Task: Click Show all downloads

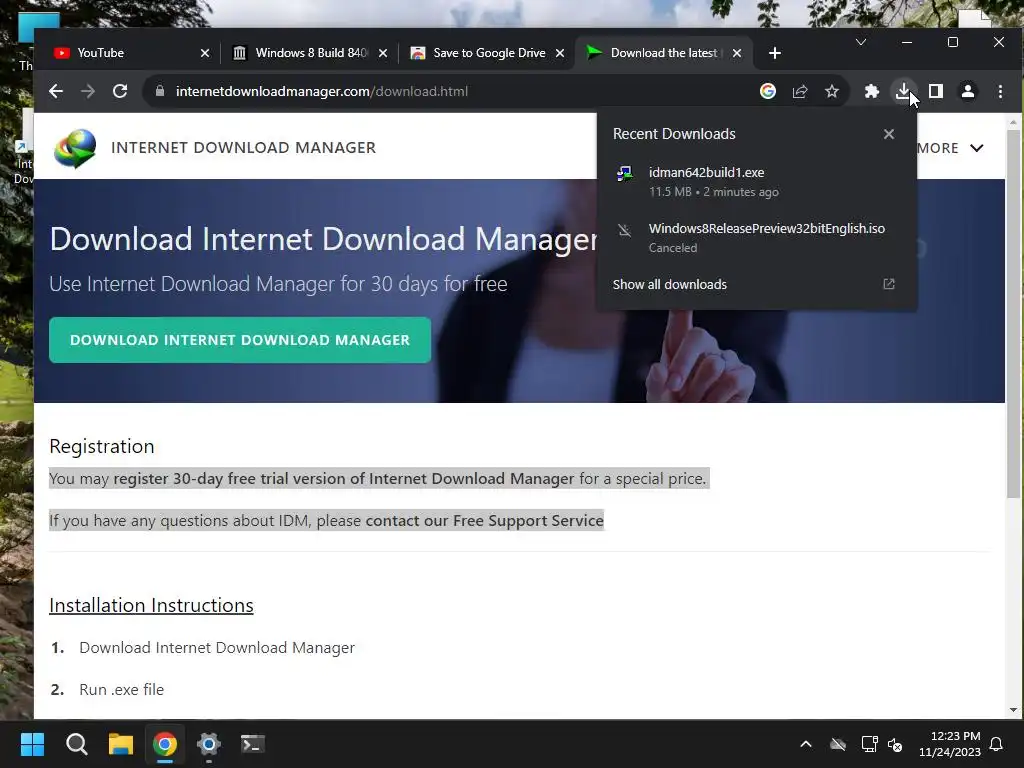Action: (669, 285)
